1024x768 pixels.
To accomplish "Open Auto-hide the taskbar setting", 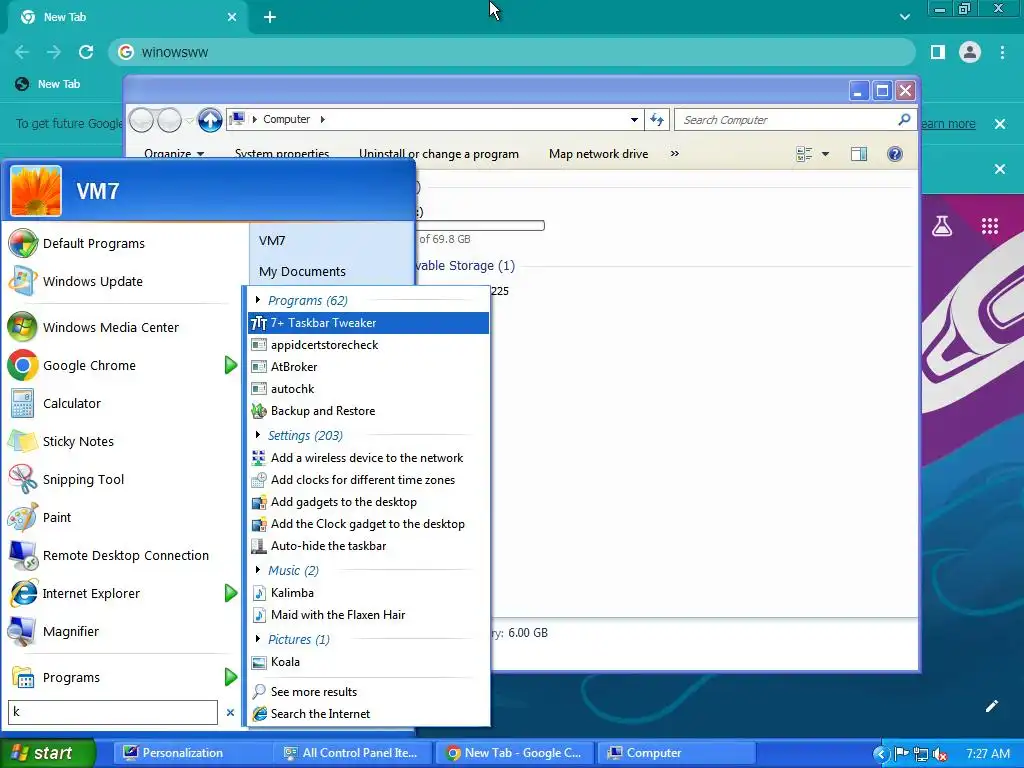I will pyautogui.click(x=368, y=546).
